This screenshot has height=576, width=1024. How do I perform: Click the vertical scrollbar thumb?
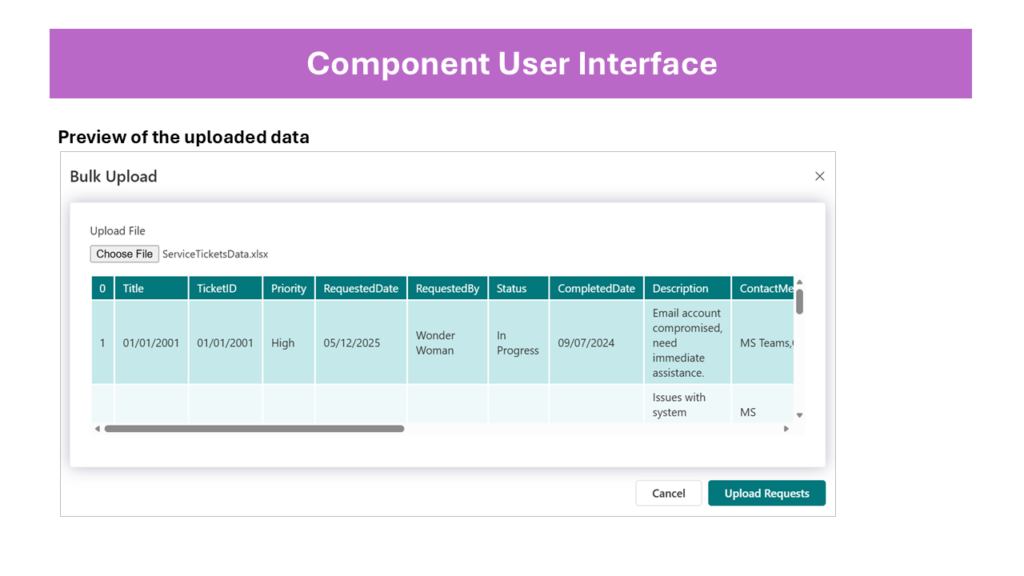pos(799,301)
